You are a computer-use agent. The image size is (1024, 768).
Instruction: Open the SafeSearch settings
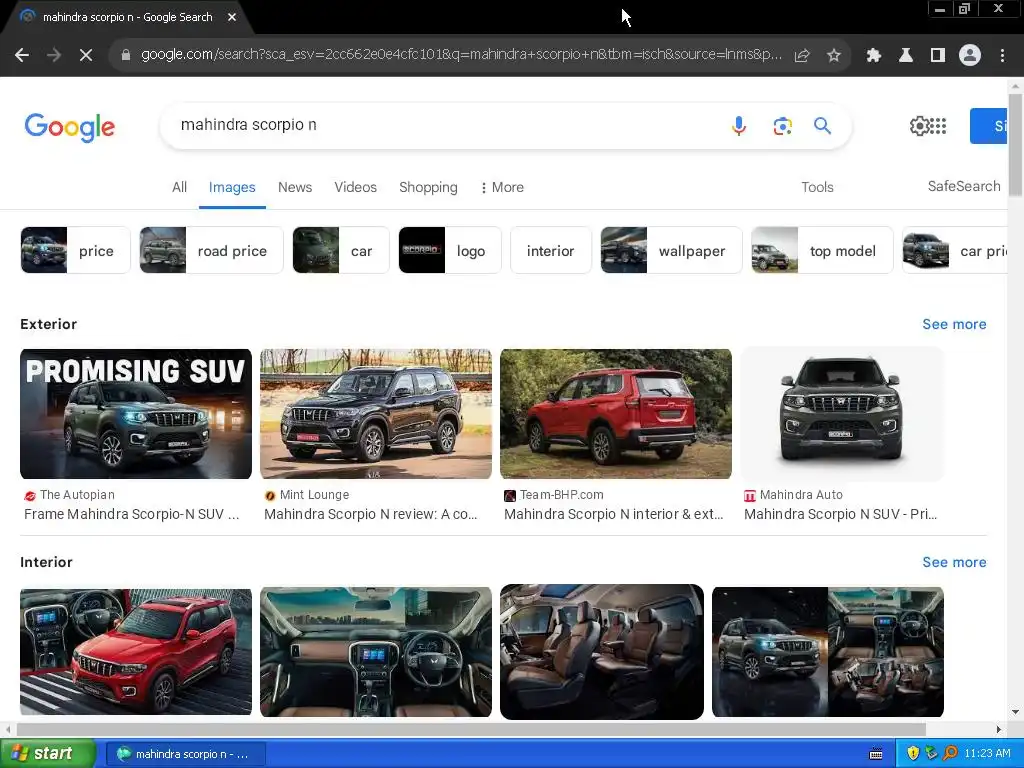964,186
